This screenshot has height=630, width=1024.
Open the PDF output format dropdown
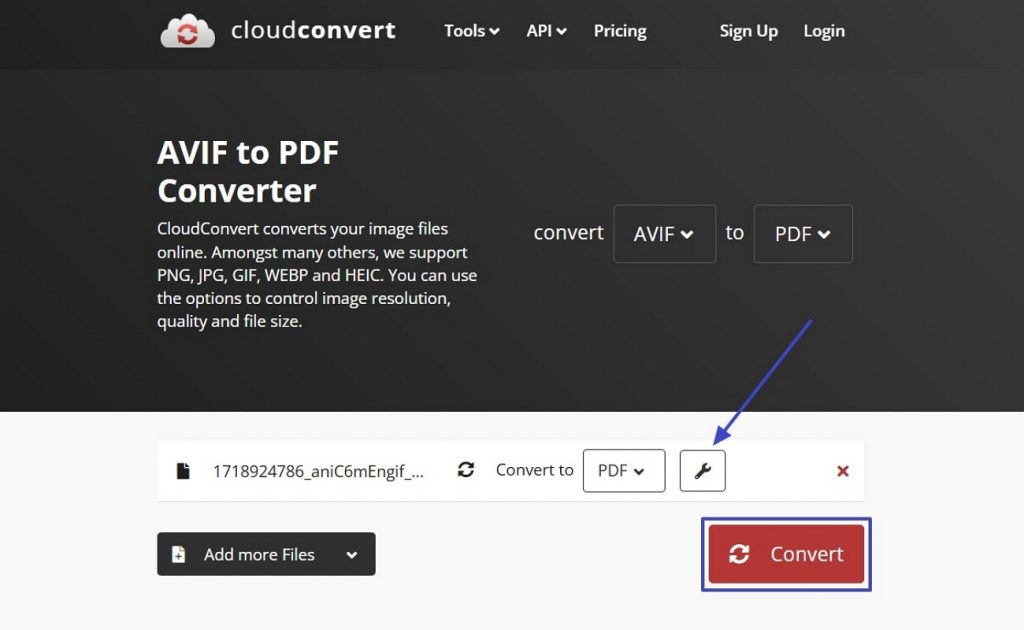coord(802,233)
